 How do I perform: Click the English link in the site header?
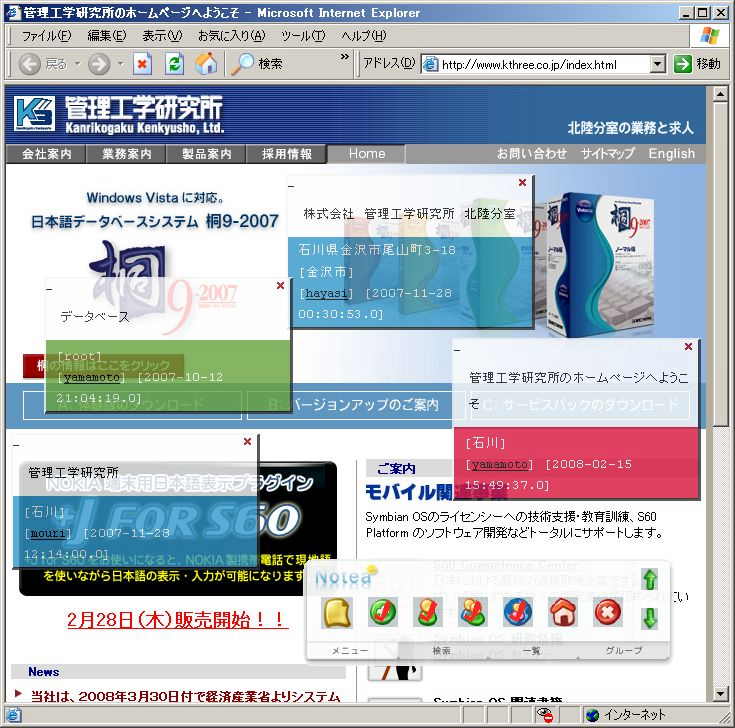pos(671,154)
